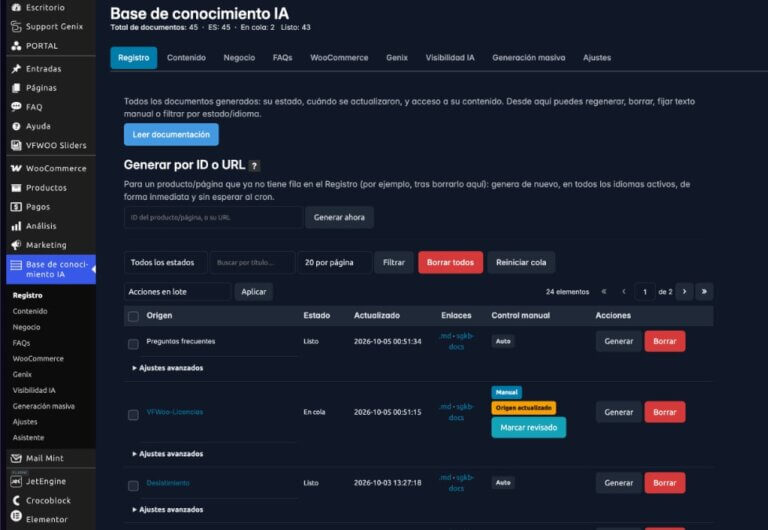
Task: Switch to the Genix tab
Action: point(397,58)
